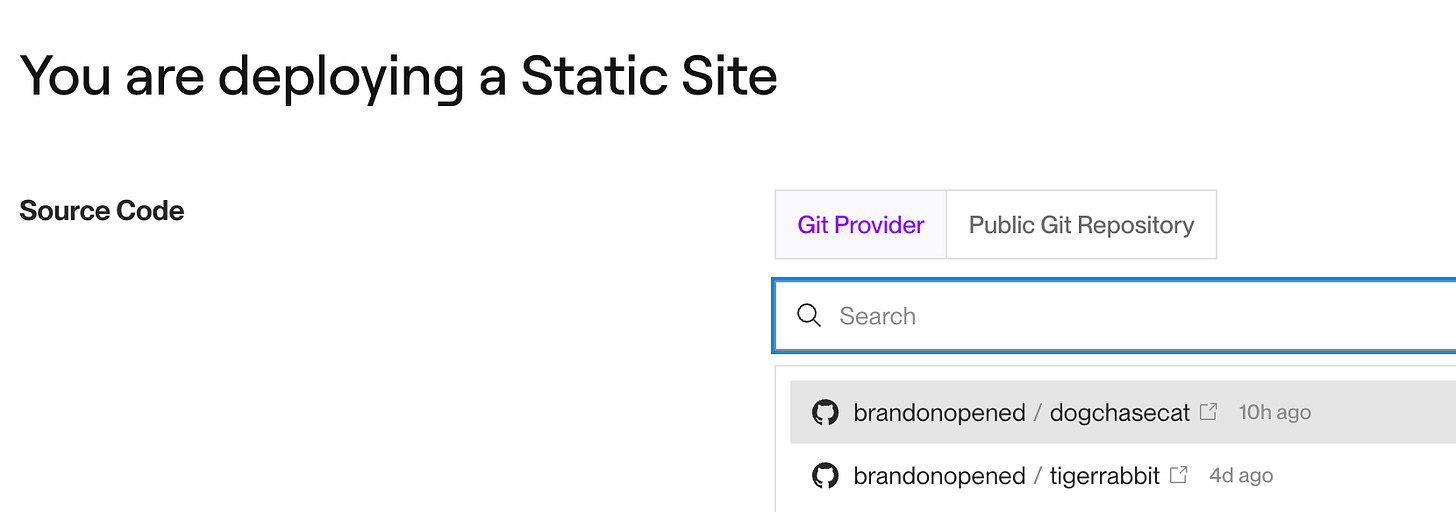Click brandonopened owner in the dogchasecat row
The width and height of the screenshot is (1456, 512).
[x=939, y=412]
